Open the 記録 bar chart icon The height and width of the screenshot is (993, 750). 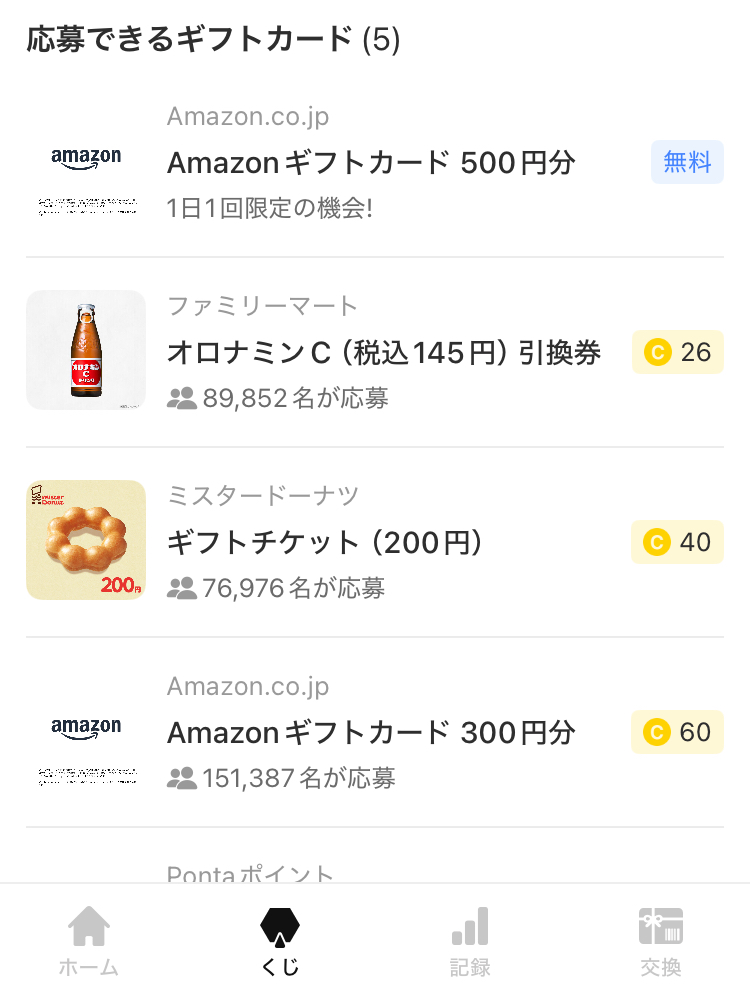point(470,927)
